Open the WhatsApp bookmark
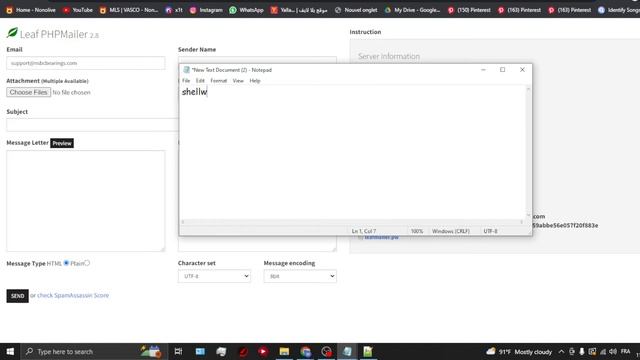The height and width of the screenshot is (360, 640). pos(247,10)
